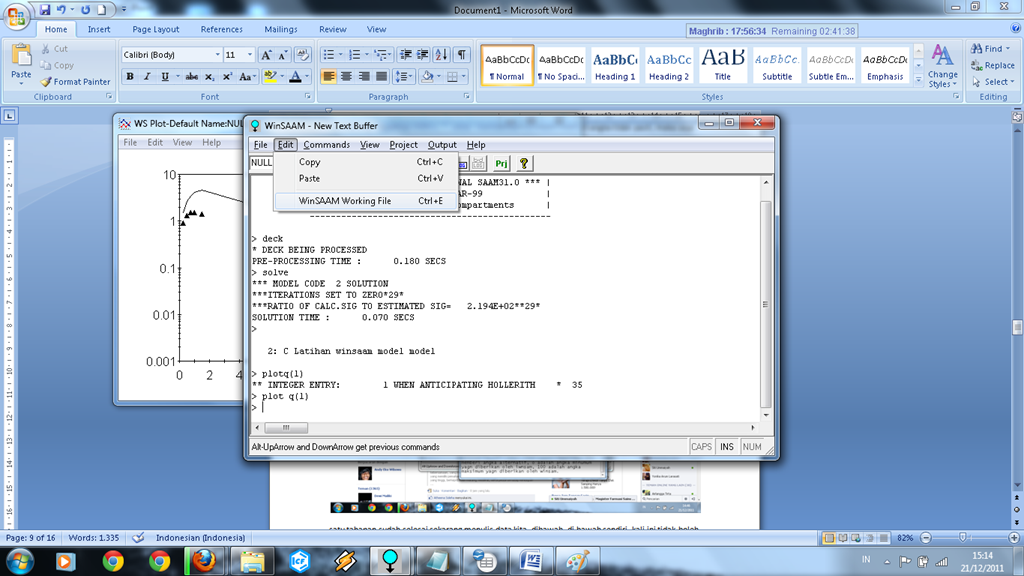The height and width of the screenshot is (576, 1024).
Task: Justify the paragraph text
Action: 381,76
